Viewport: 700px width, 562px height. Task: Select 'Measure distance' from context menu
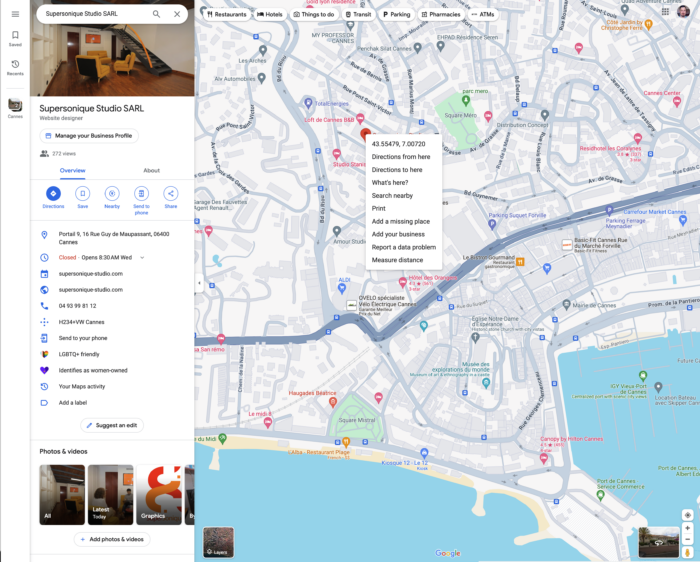(x=397, y=260)
